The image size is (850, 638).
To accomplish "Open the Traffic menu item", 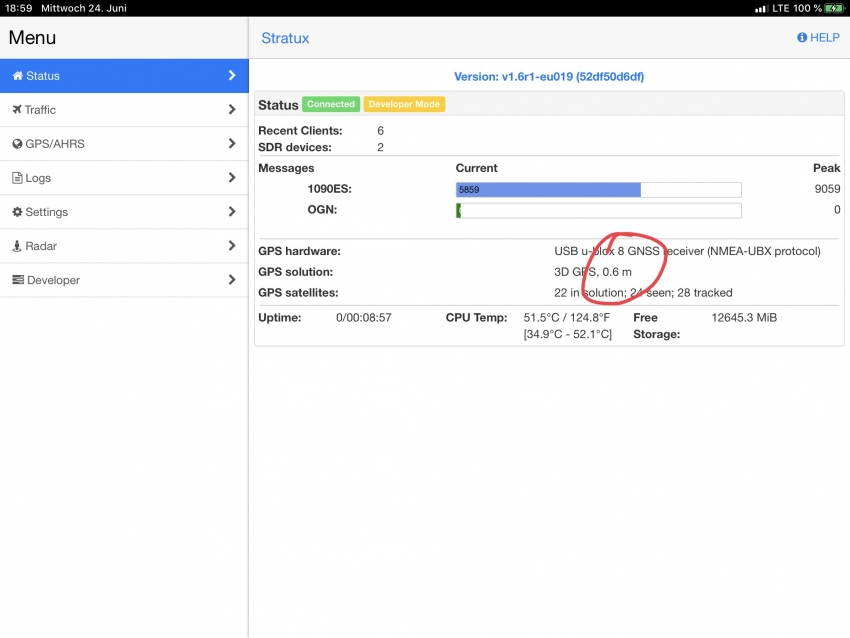I will click(x=124, y=109).
